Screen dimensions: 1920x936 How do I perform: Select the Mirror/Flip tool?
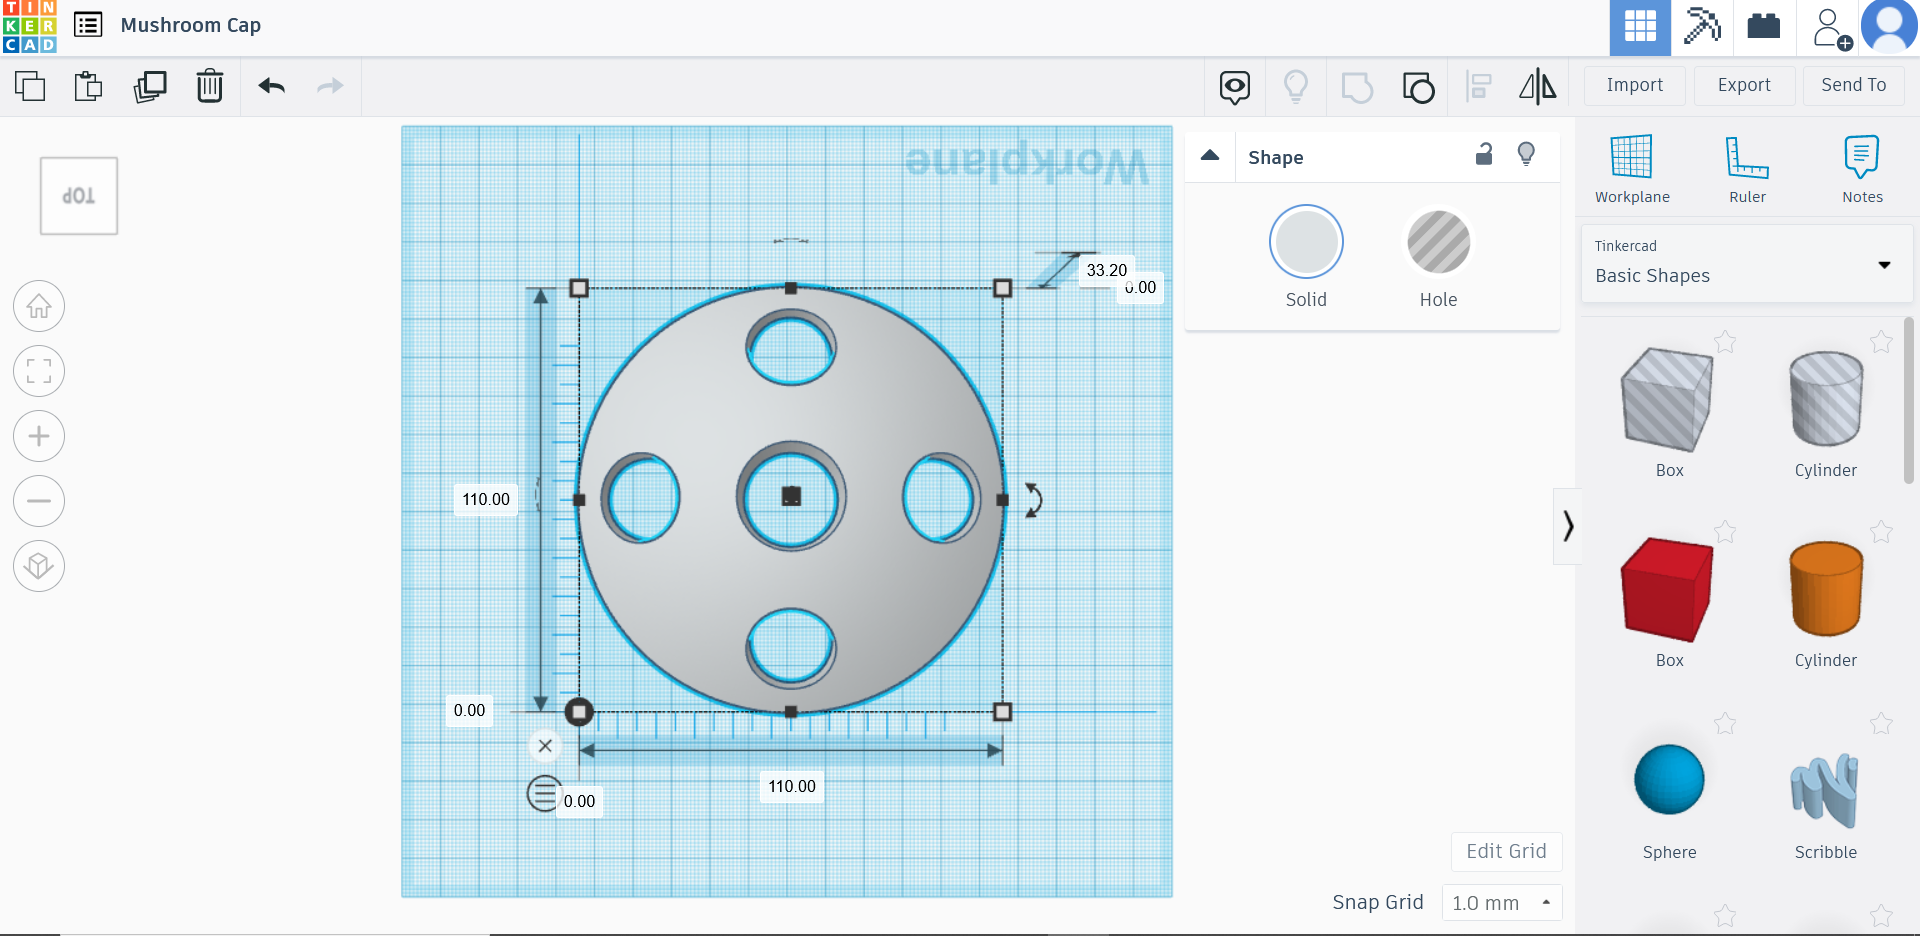click(x=1537, y=87)
